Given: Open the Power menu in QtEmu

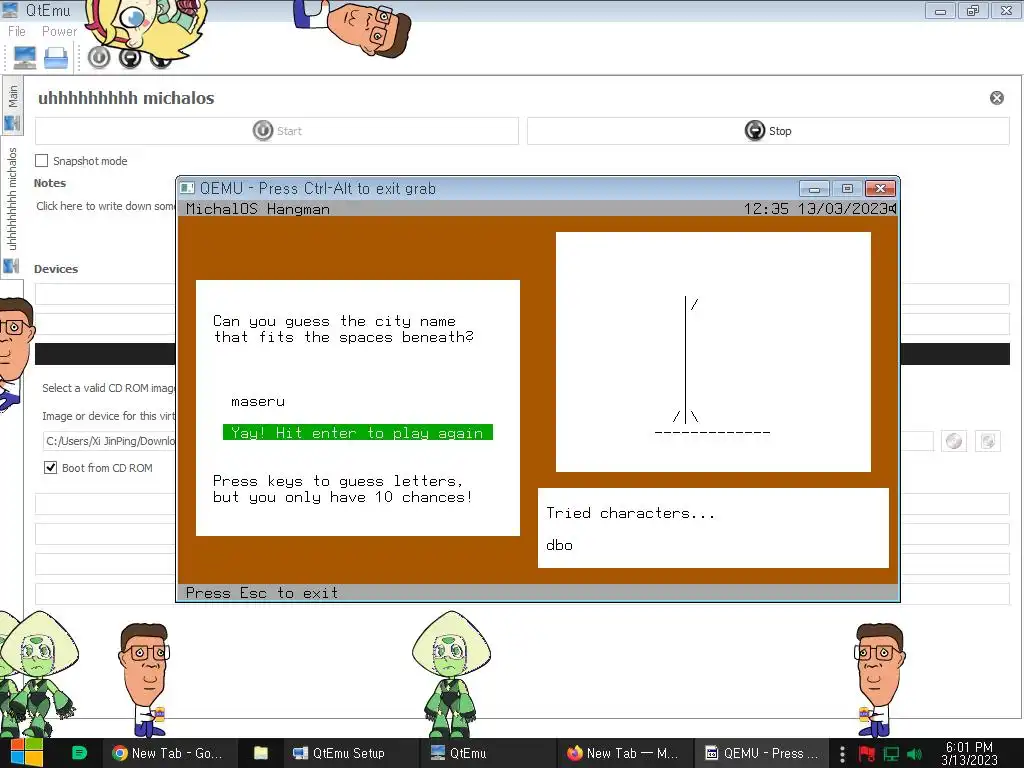Looking at the screenshot, I should pyautogui.click(x=59, y=31).
